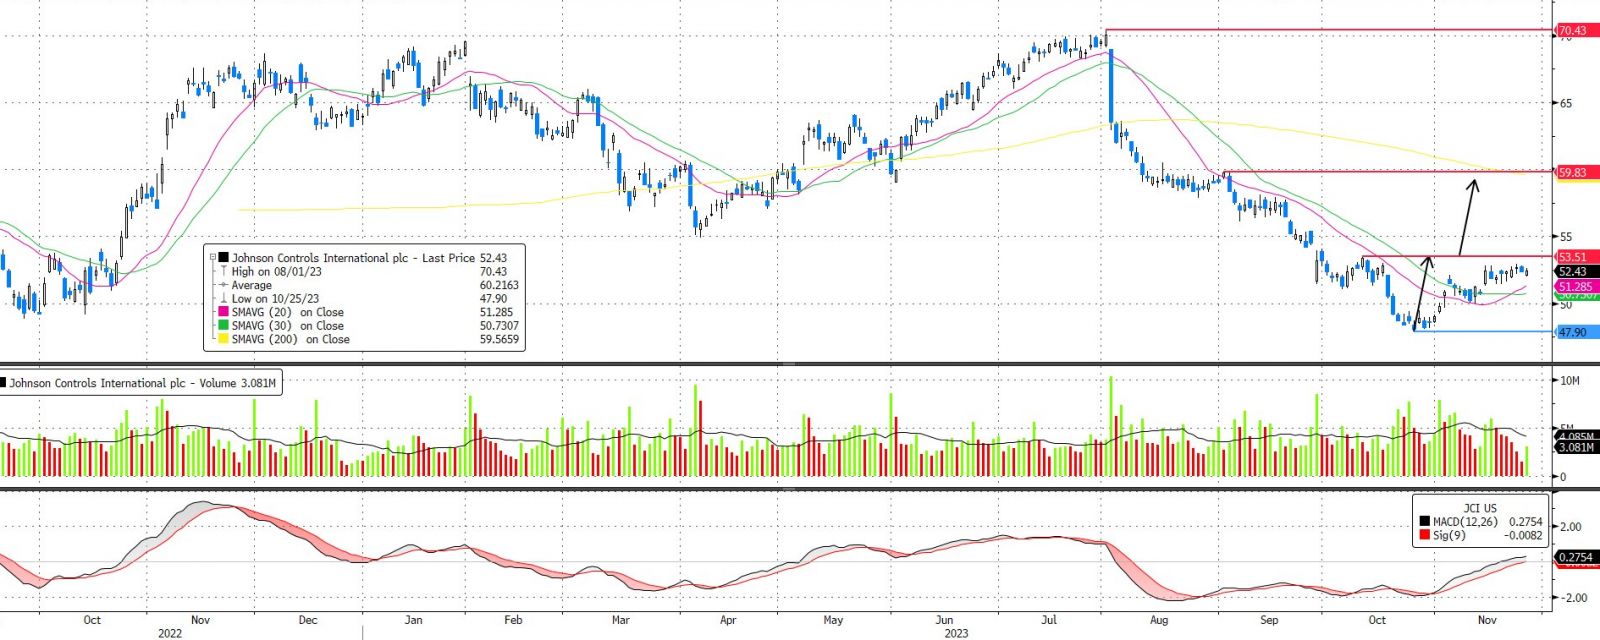
Task: Click Last Price value 52.43 in legend
Action: 493,258
